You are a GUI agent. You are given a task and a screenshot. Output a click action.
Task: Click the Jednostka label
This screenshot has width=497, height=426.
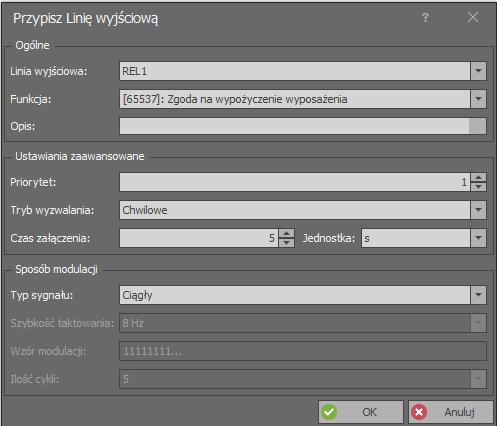point(329,238)
